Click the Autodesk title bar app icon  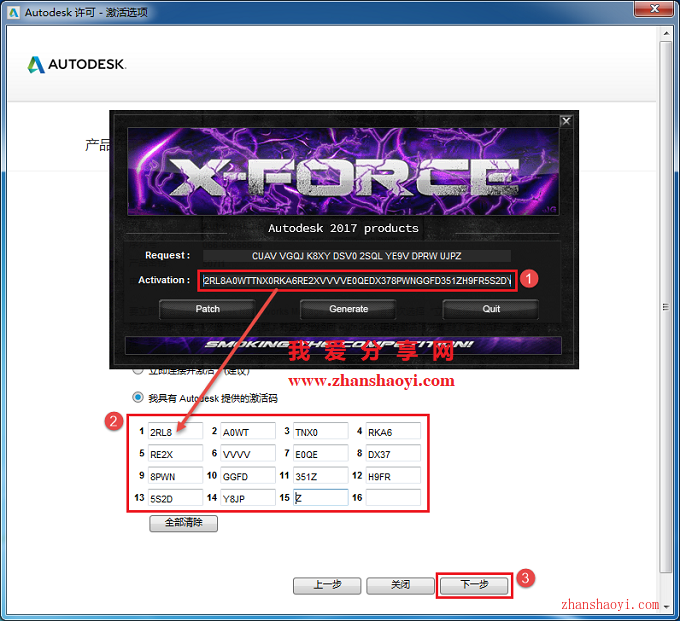click(14, 12)
